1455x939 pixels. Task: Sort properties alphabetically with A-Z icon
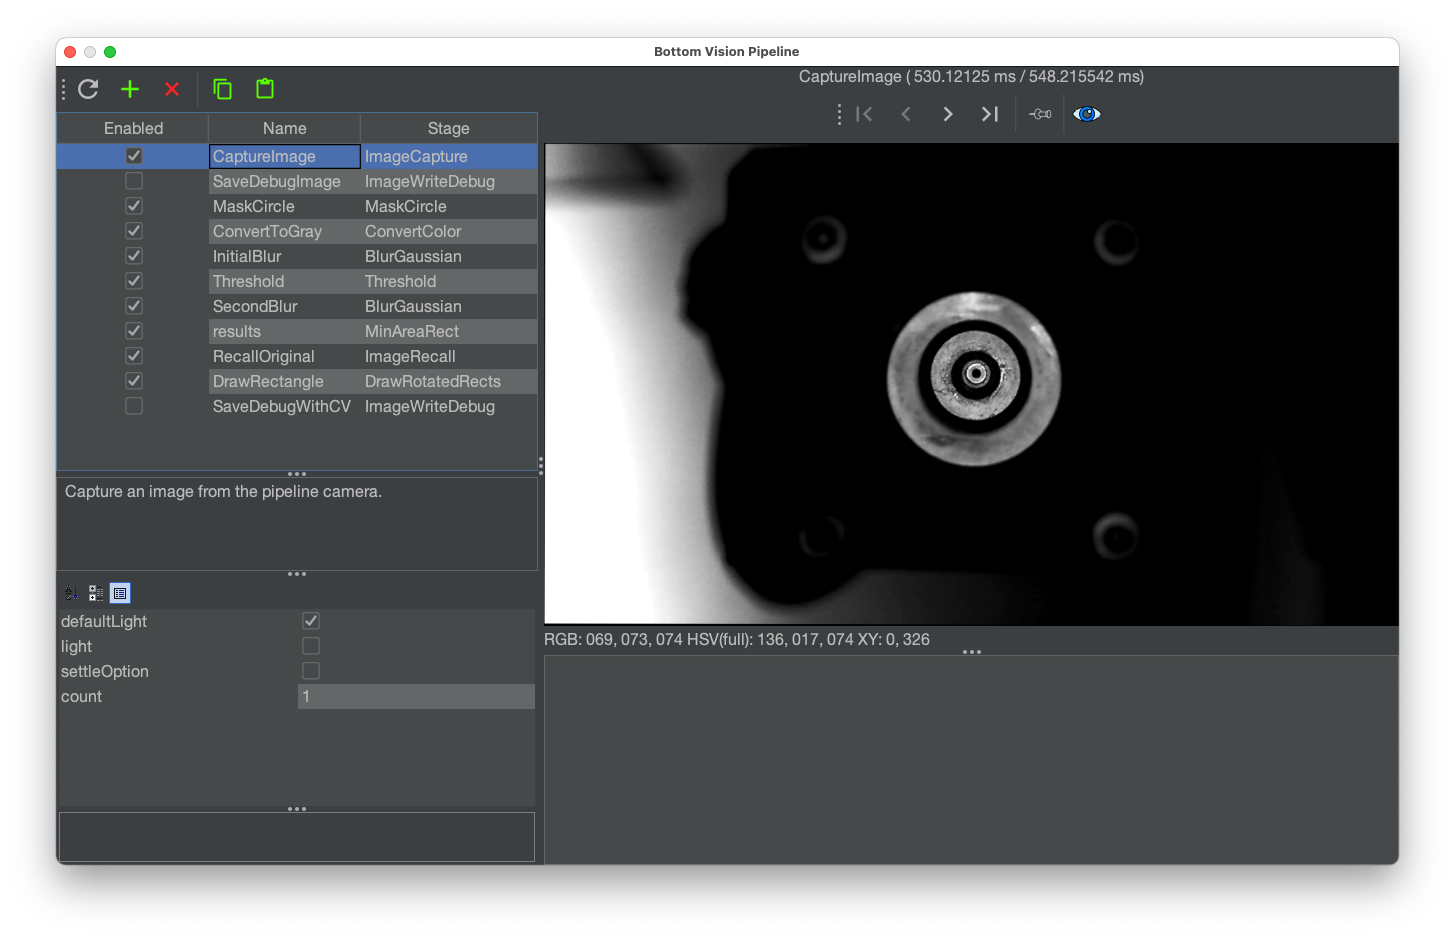pos(72,593)
